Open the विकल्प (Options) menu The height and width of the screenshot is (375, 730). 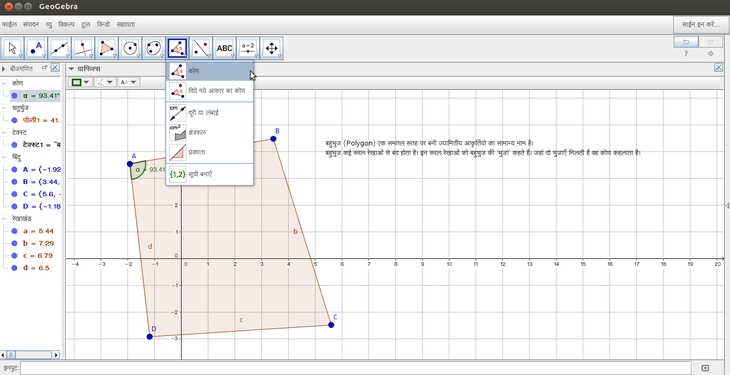(x=67, y=24)
